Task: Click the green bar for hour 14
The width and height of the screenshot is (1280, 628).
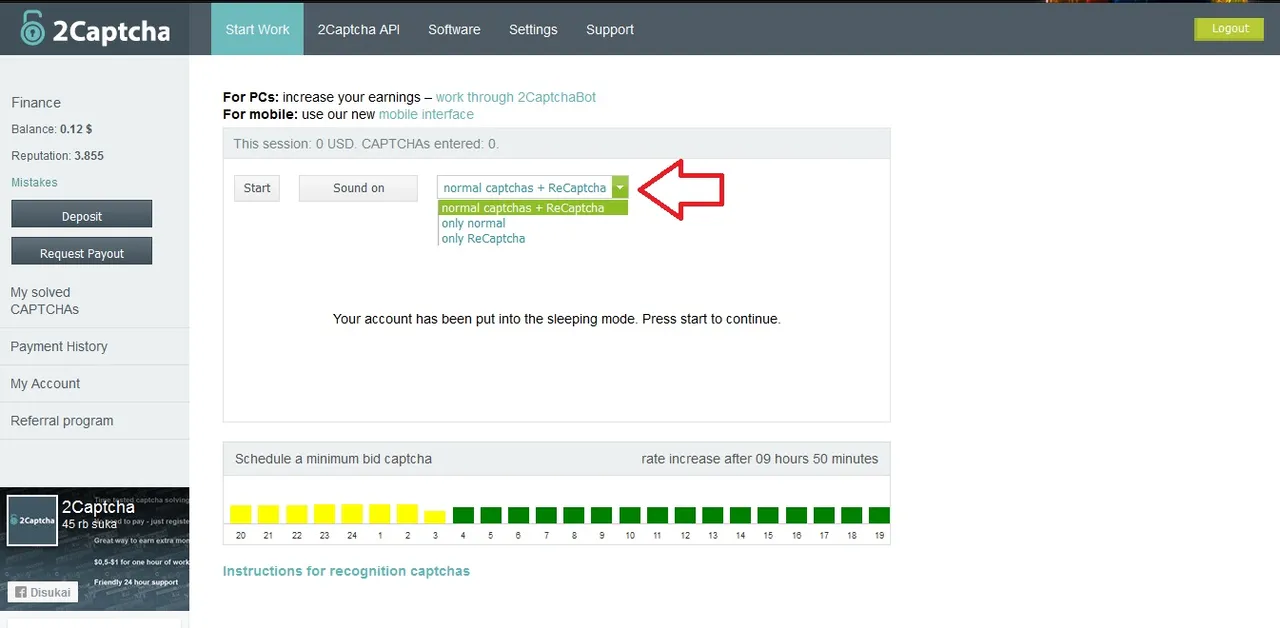Action: pyautogui.click(x=740, y=515)
